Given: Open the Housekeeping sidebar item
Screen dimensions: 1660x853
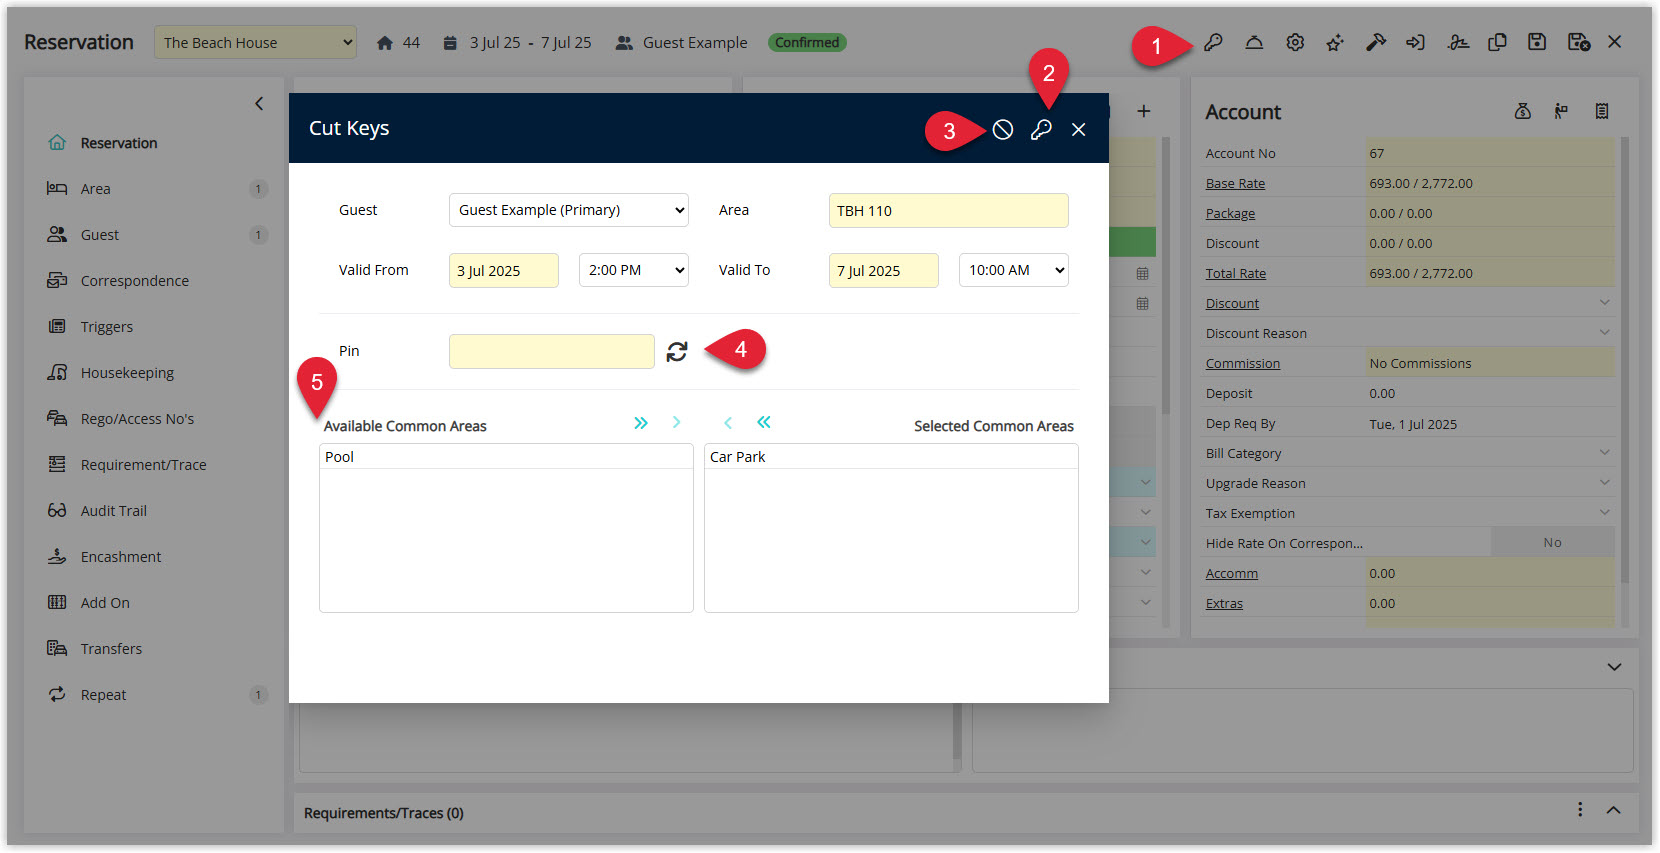Looking at the screenshot, I should pyautogui.click(x=127, y=373).
